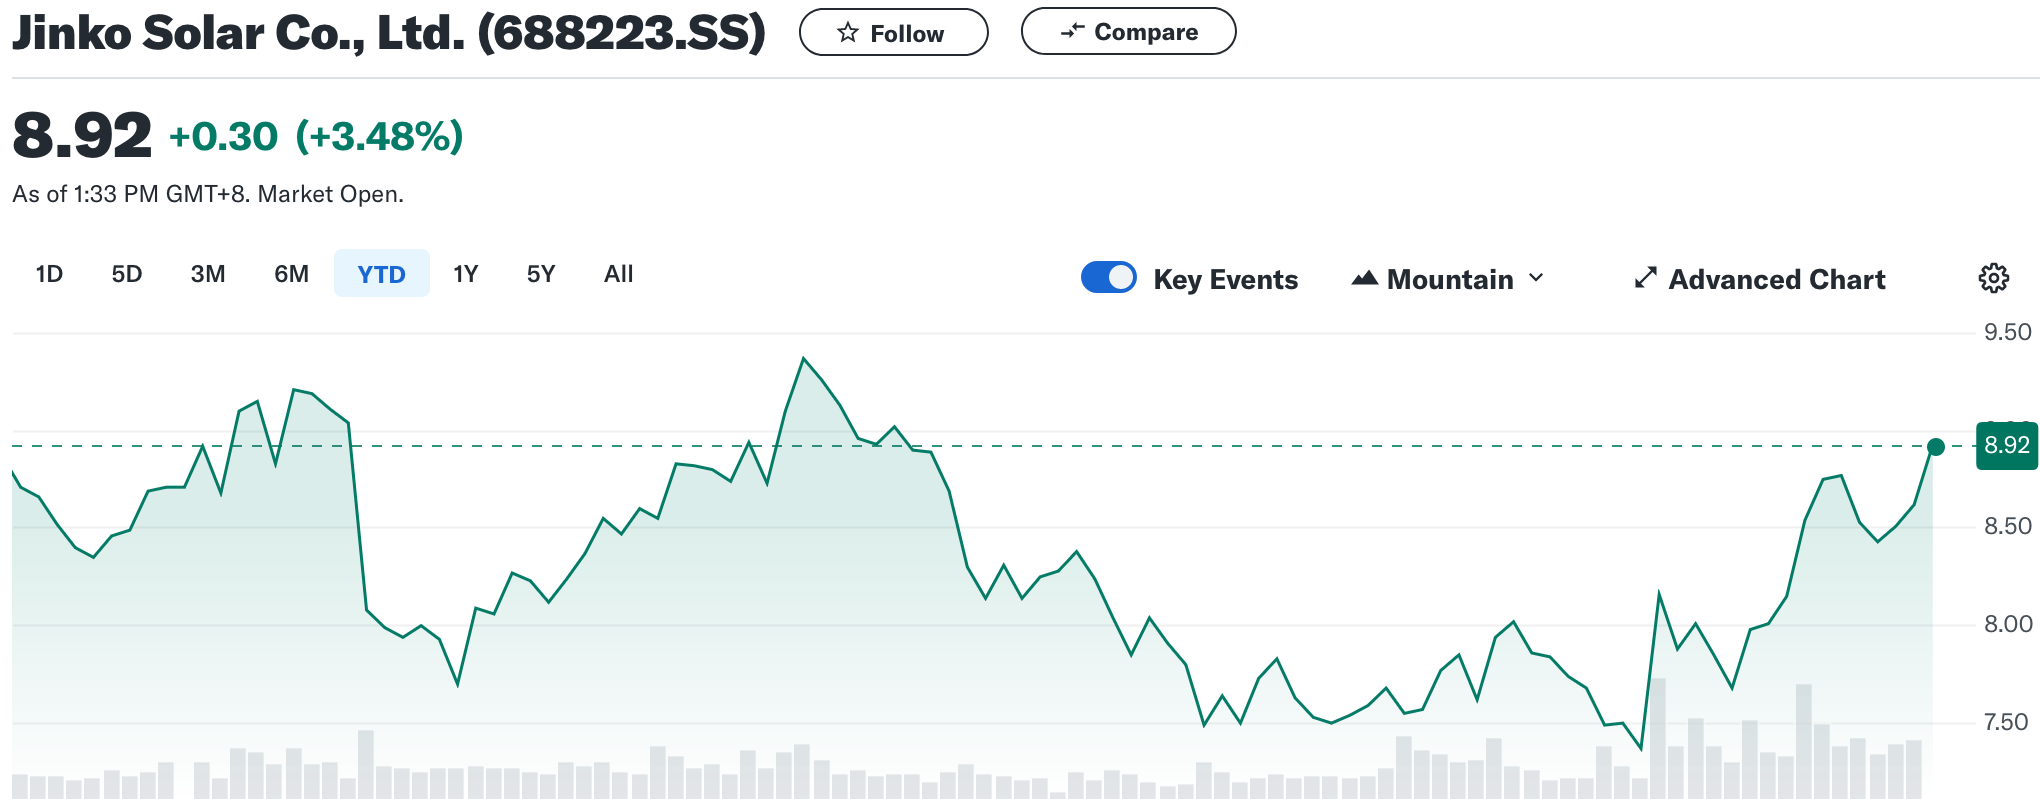Click the green endpoint dot on chart
The image size is (2040, 800).
[x=1935, y=447]
